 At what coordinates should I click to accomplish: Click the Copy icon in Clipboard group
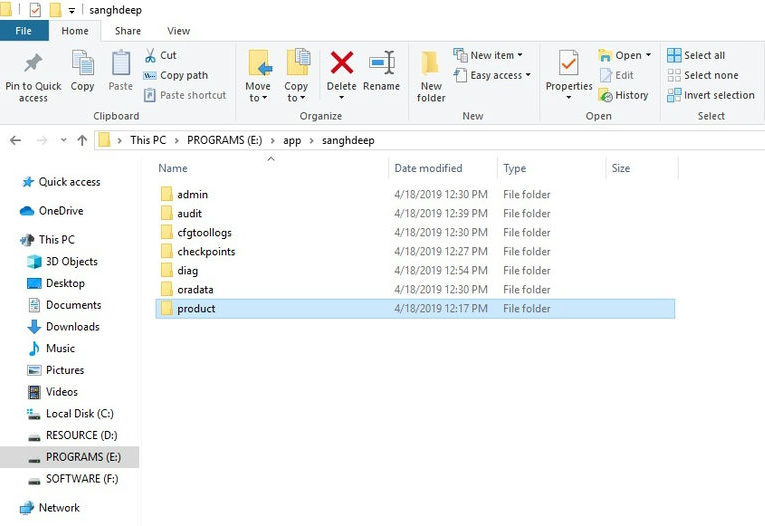coord(82,63)
